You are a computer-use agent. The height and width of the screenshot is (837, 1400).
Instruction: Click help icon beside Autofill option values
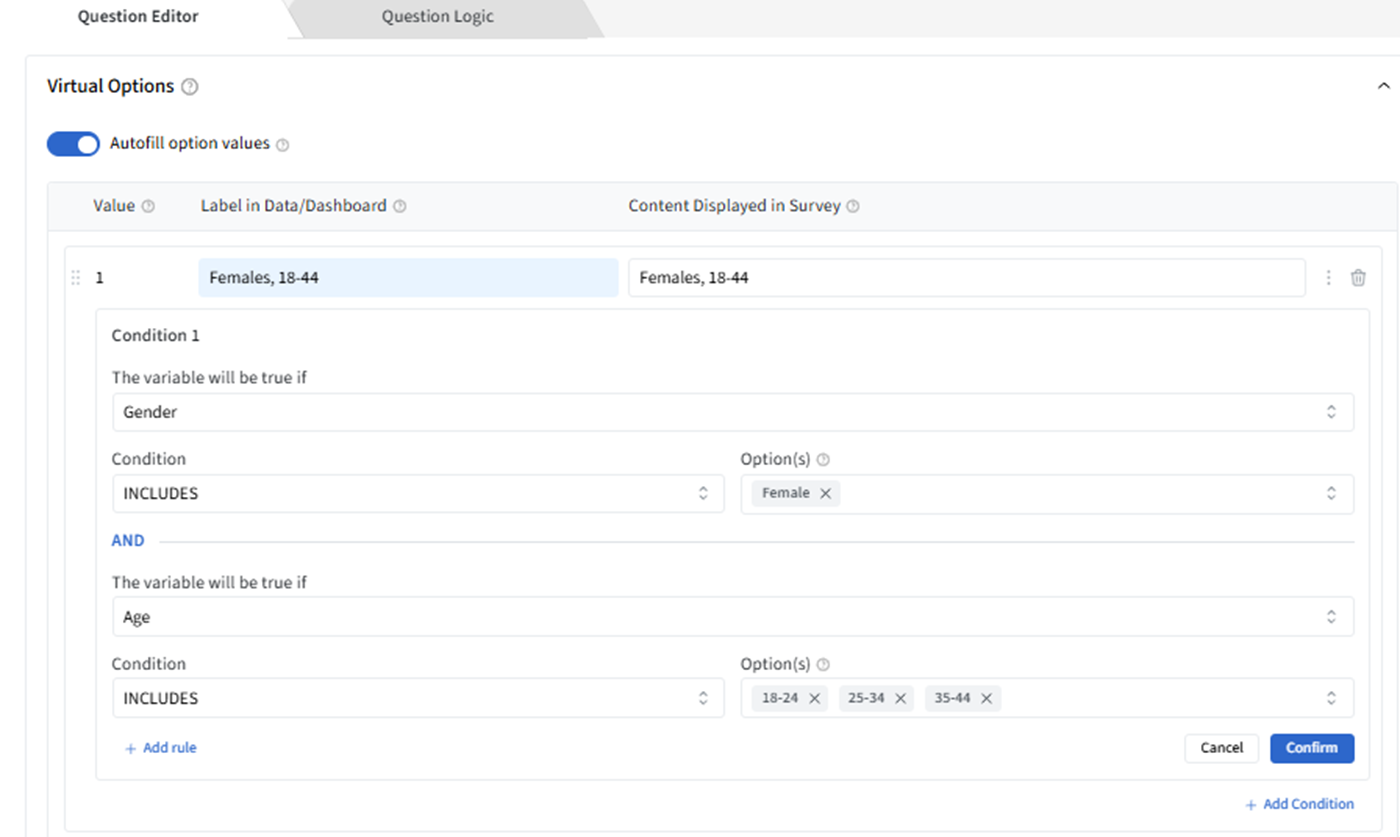click(282, 145)
